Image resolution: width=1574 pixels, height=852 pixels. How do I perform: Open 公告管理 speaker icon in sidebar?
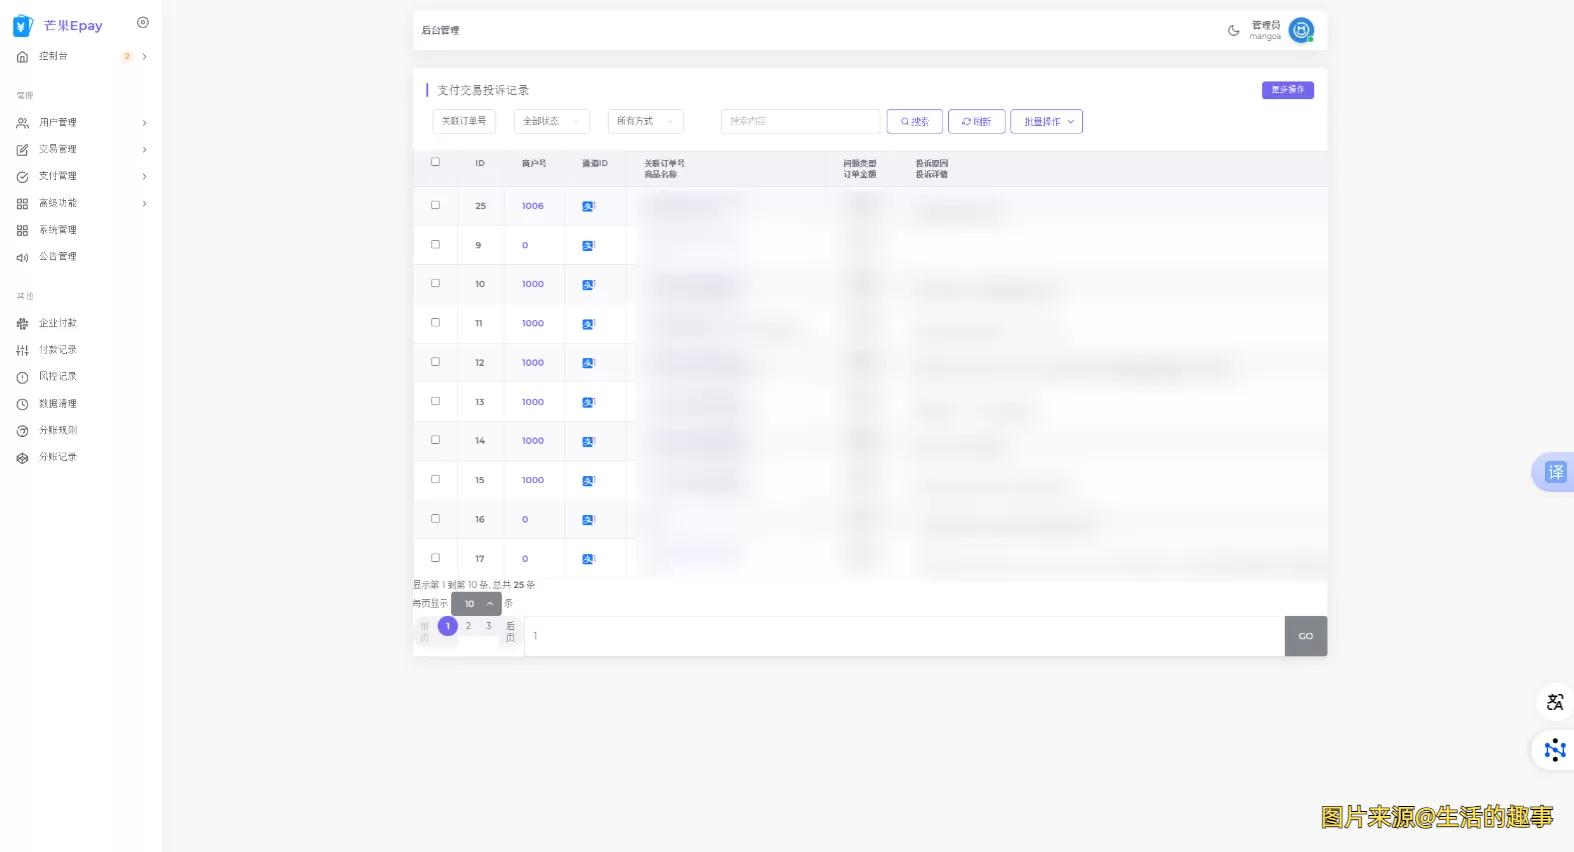coord(22,257)
